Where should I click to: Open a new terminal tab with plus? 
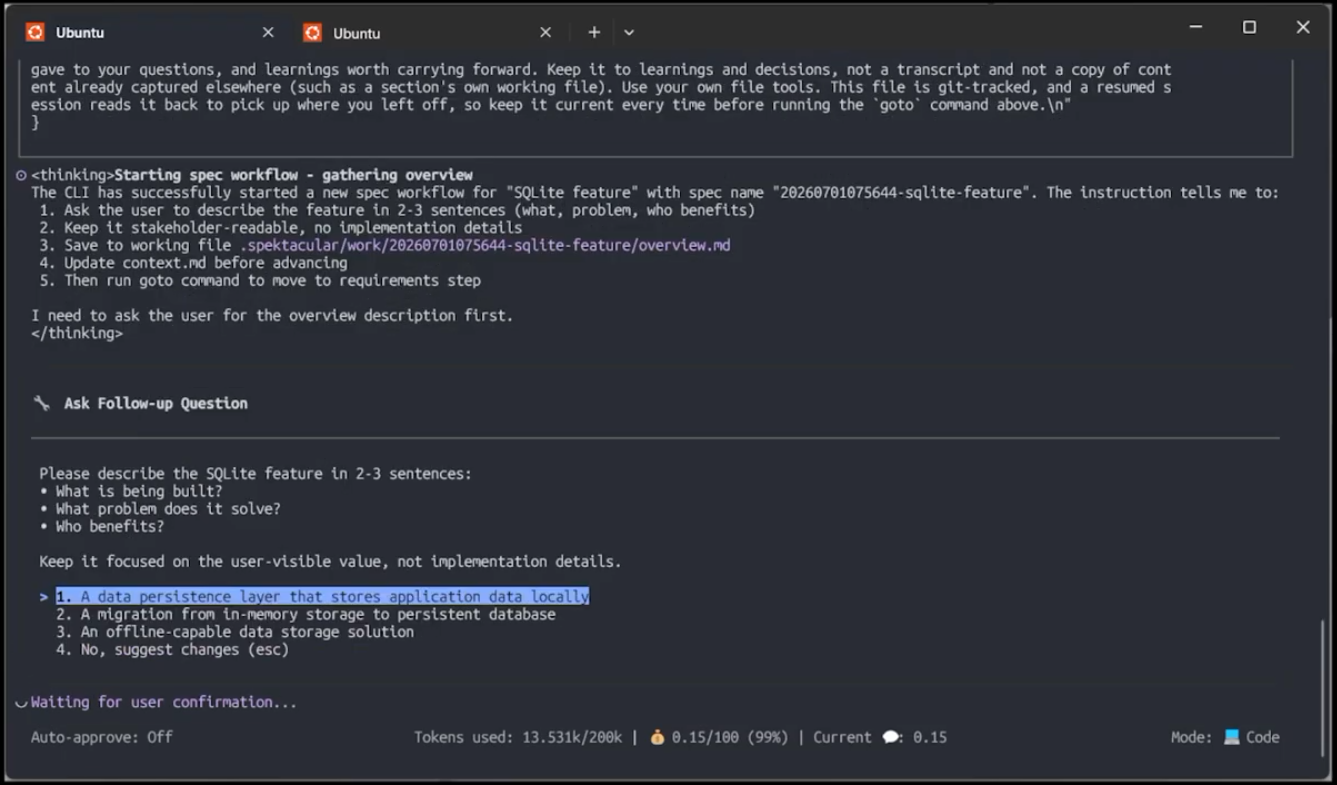[x=594, y=32]
